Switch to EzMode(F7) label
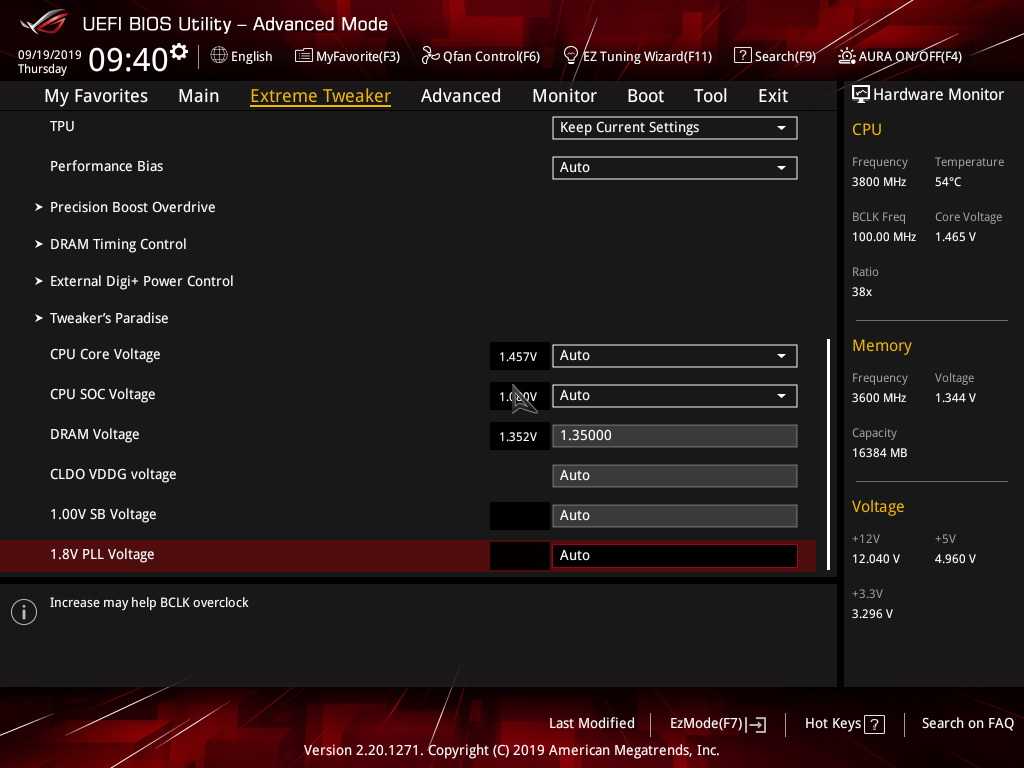Image resolution: width=1024 pixels, height=768 pixels. pos(707,724)
